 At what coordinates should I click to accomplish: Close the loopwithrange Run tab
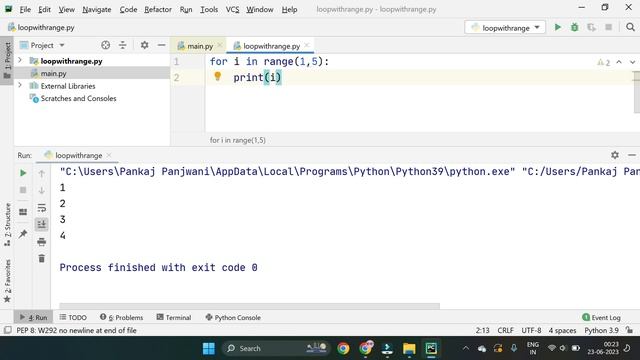point(109,156)
